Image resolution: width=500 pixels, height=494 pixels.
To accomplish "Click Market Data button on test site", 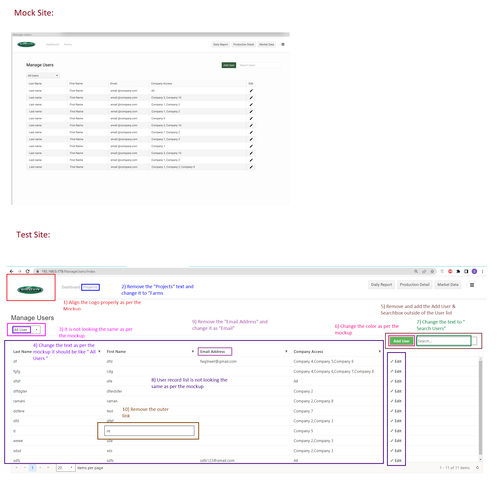I will tap(448, 285).
